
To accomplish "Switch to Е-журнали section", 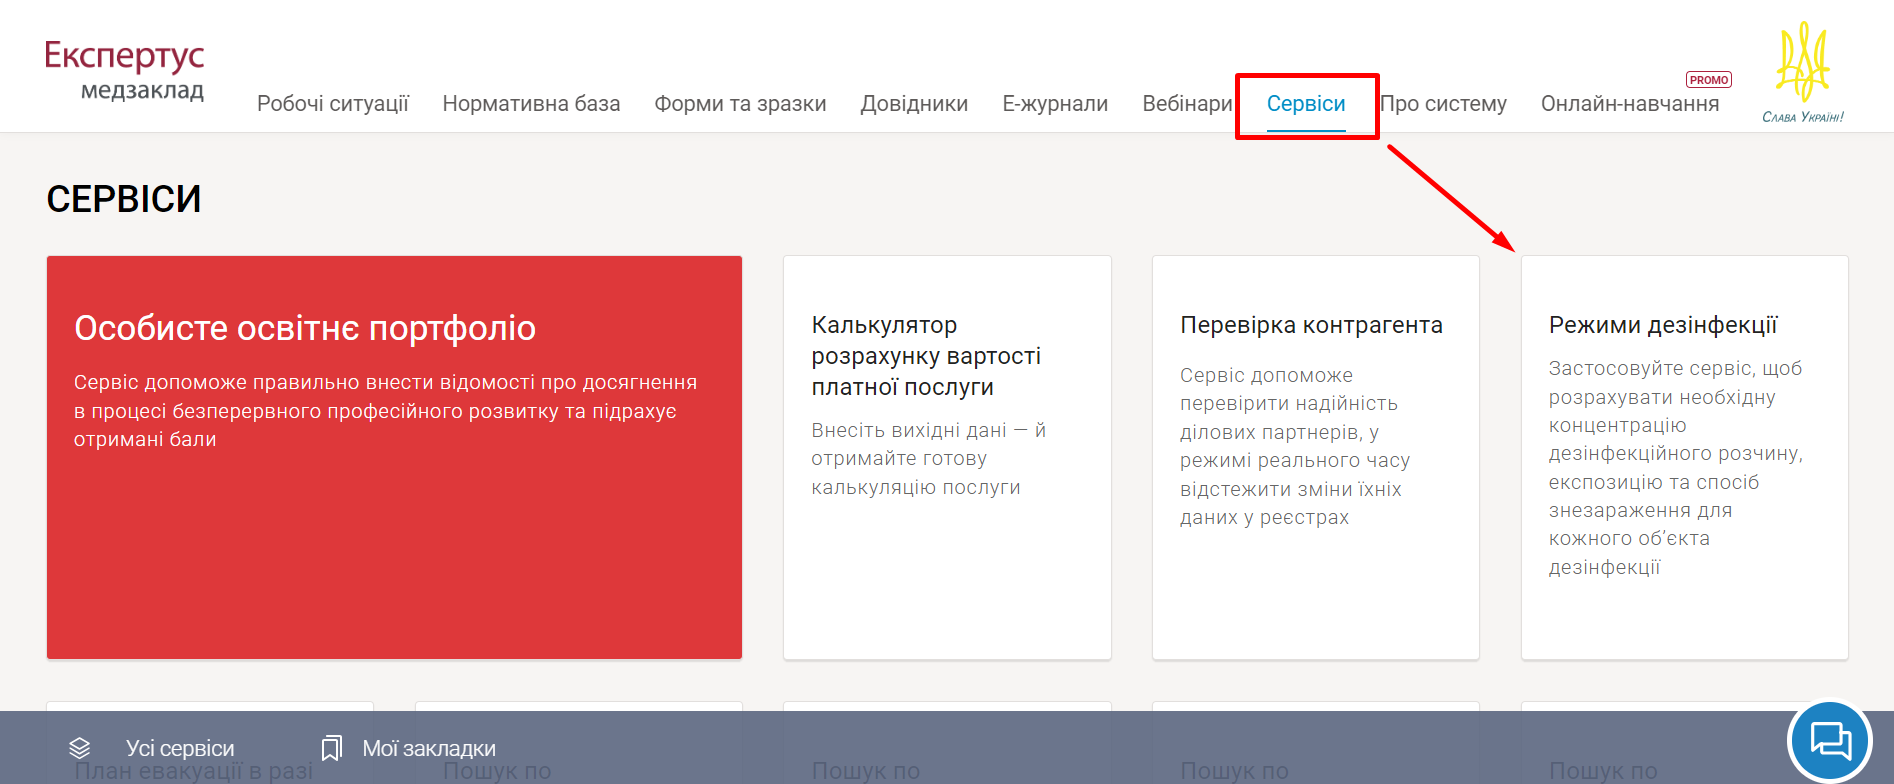I will click(x=1055, y=104).
